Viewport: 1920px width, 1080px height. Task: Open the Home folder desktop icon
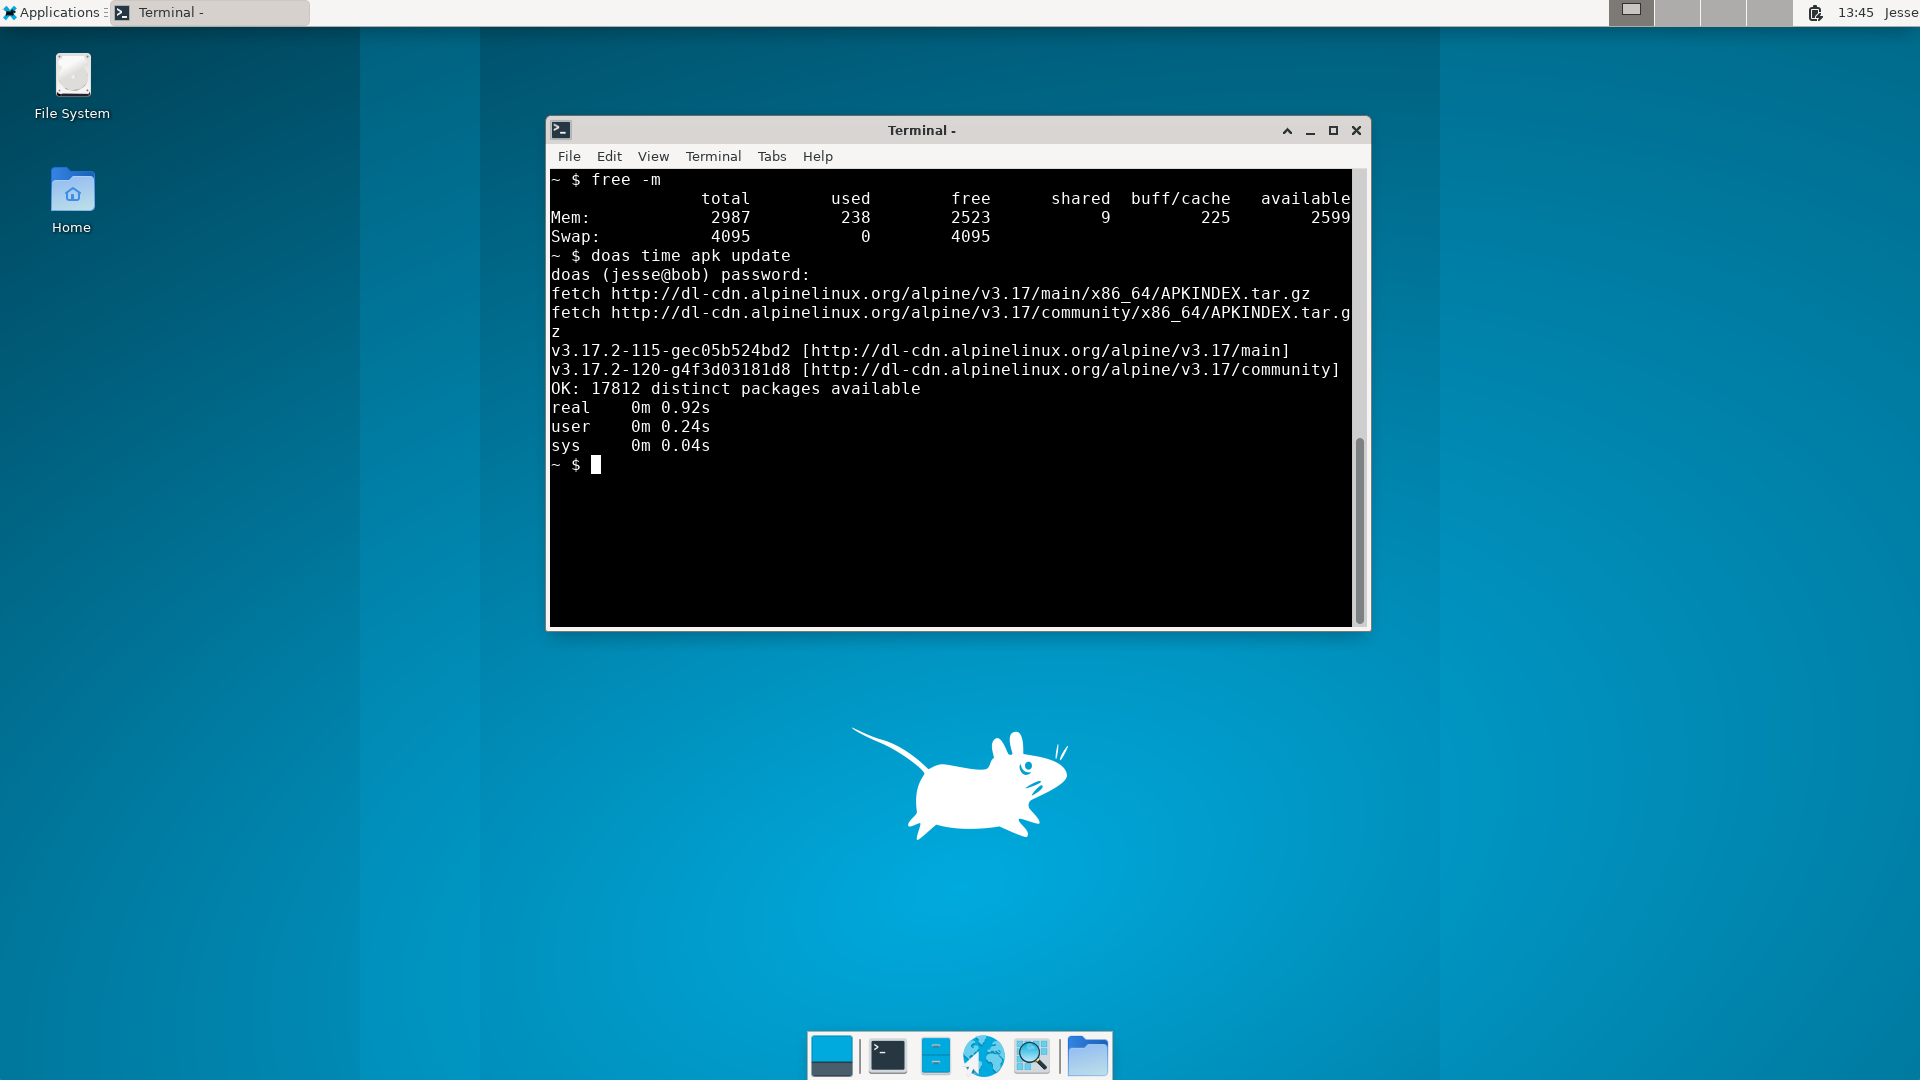coord(72,201)
